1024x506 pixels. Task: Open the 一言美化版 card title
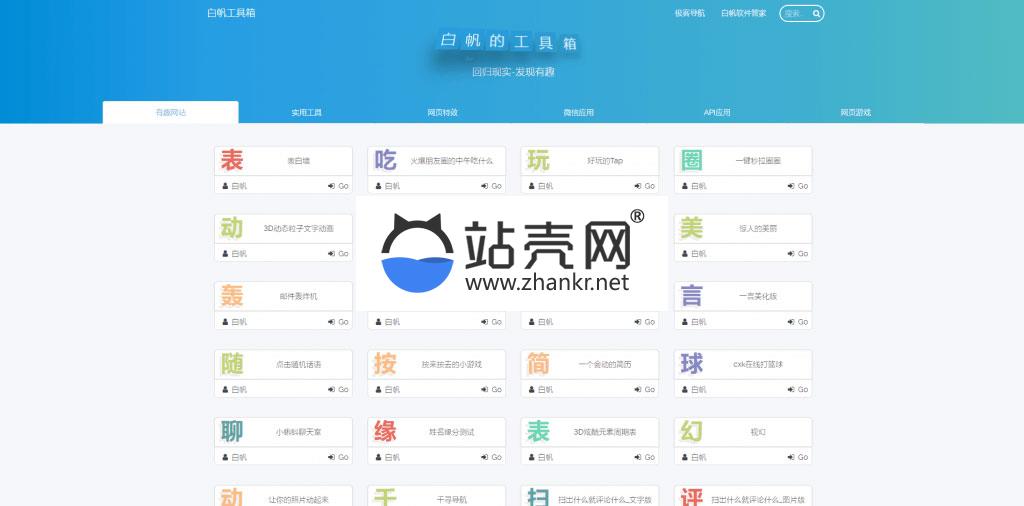[x=758, y=296]
